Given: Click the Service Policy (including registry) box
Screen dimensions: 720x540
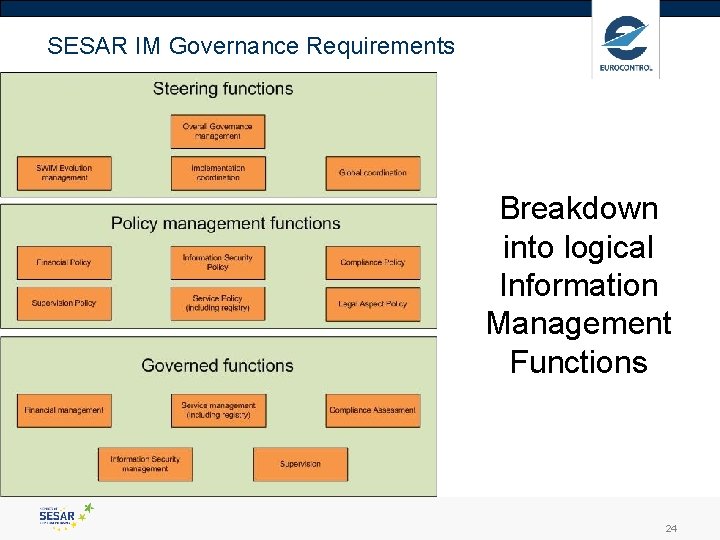Looking at the screenshot, I should [x=218, y=304].
